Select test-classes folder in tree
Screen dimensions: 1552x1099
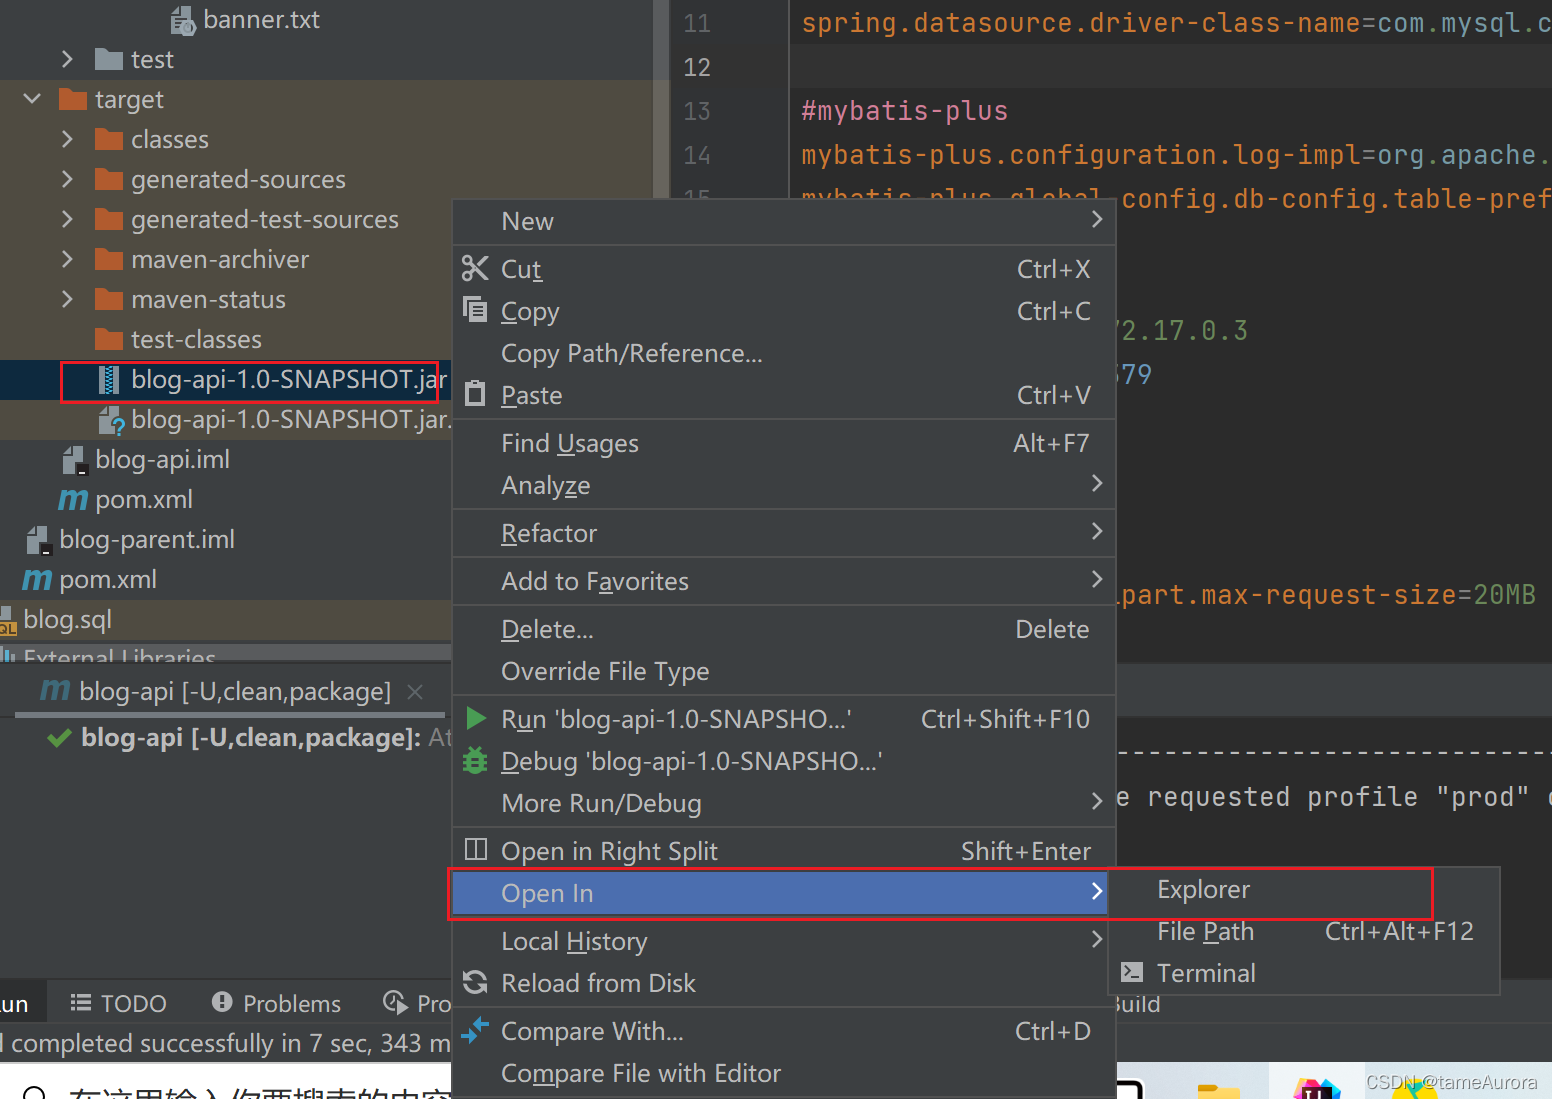tap(226, 339)
